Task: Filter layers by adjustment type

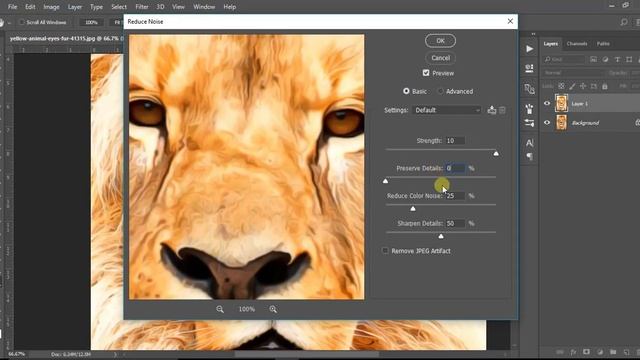Action: click(x=605, y=60)
